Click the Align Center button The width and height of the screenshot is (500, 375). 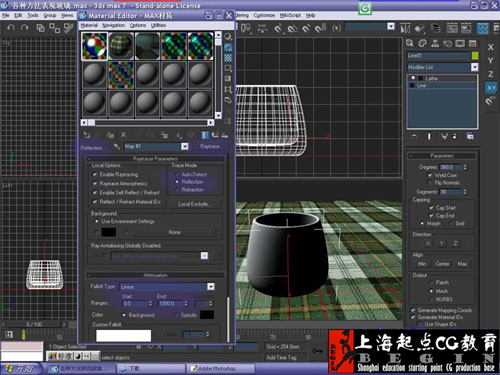(442, 264)
